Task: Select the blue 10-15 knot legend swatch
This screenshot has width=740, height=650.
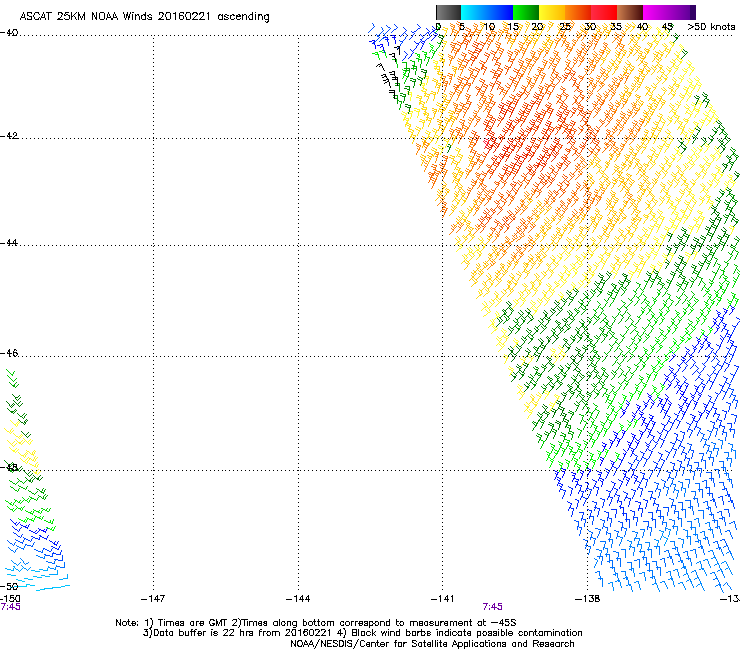Action: [x=500, y=12]
